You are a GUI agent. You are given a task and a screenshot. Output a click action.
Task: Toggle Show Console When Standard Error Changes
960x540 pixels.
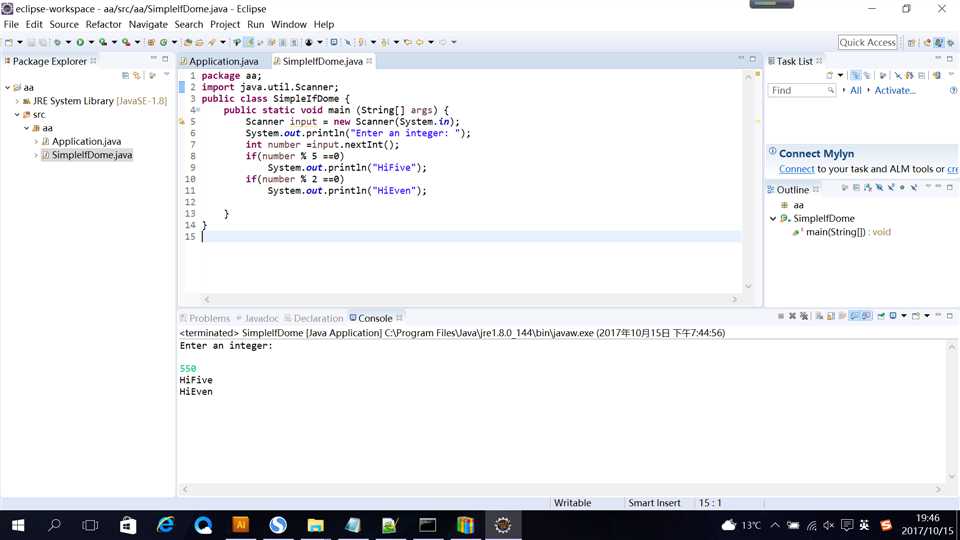click(x=866, y=316)
